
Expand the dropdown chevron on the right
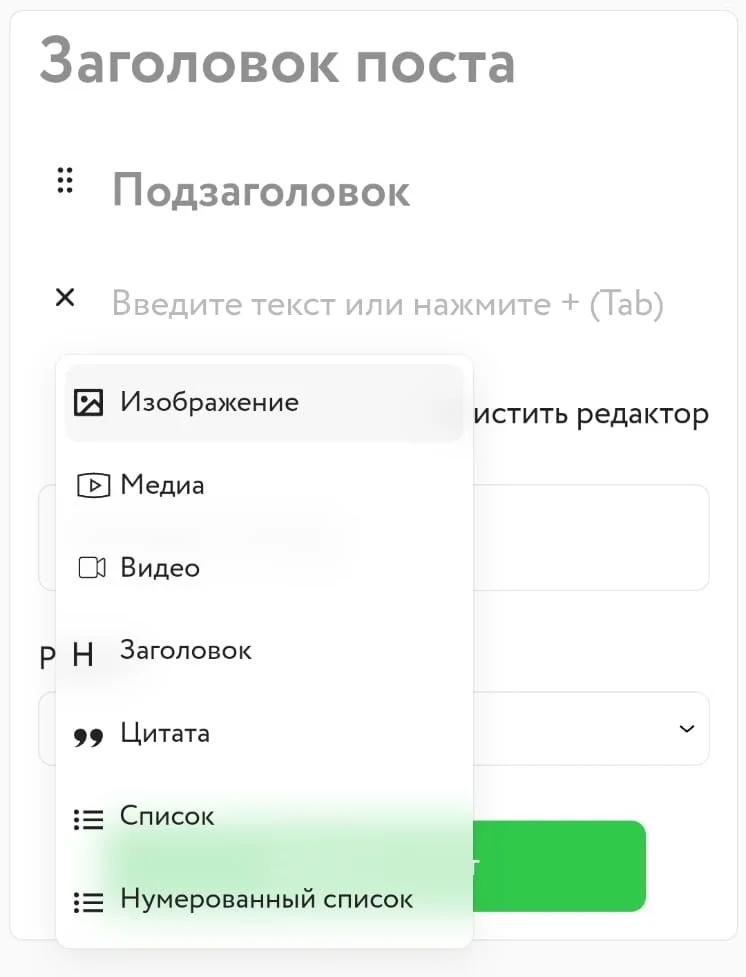coord(687,729)
